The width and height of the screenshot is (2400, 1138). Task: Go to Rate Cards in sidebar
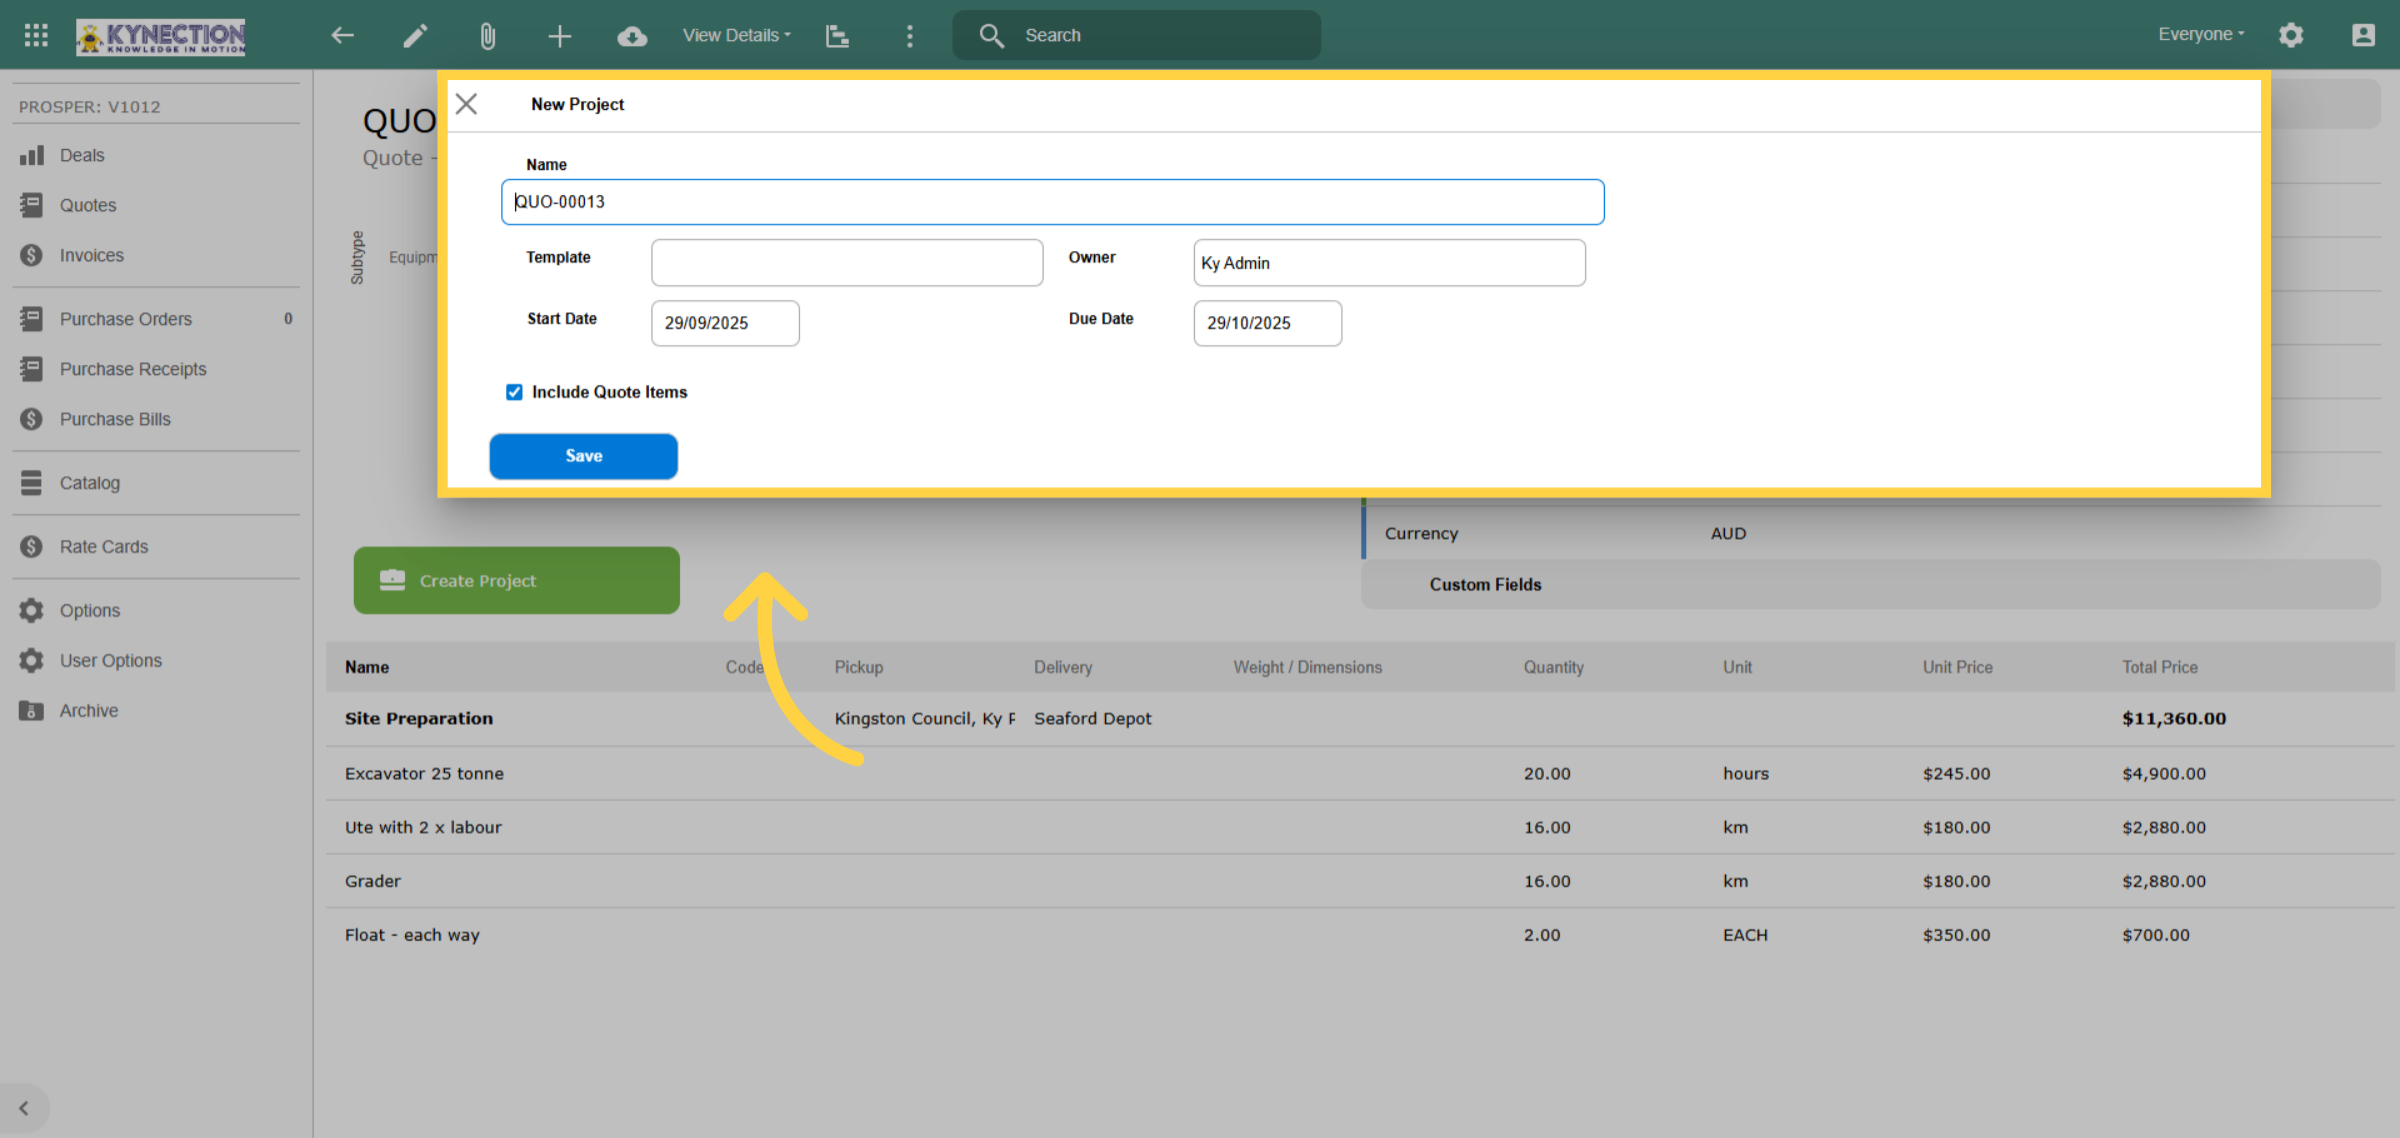(x=104, y=547)
